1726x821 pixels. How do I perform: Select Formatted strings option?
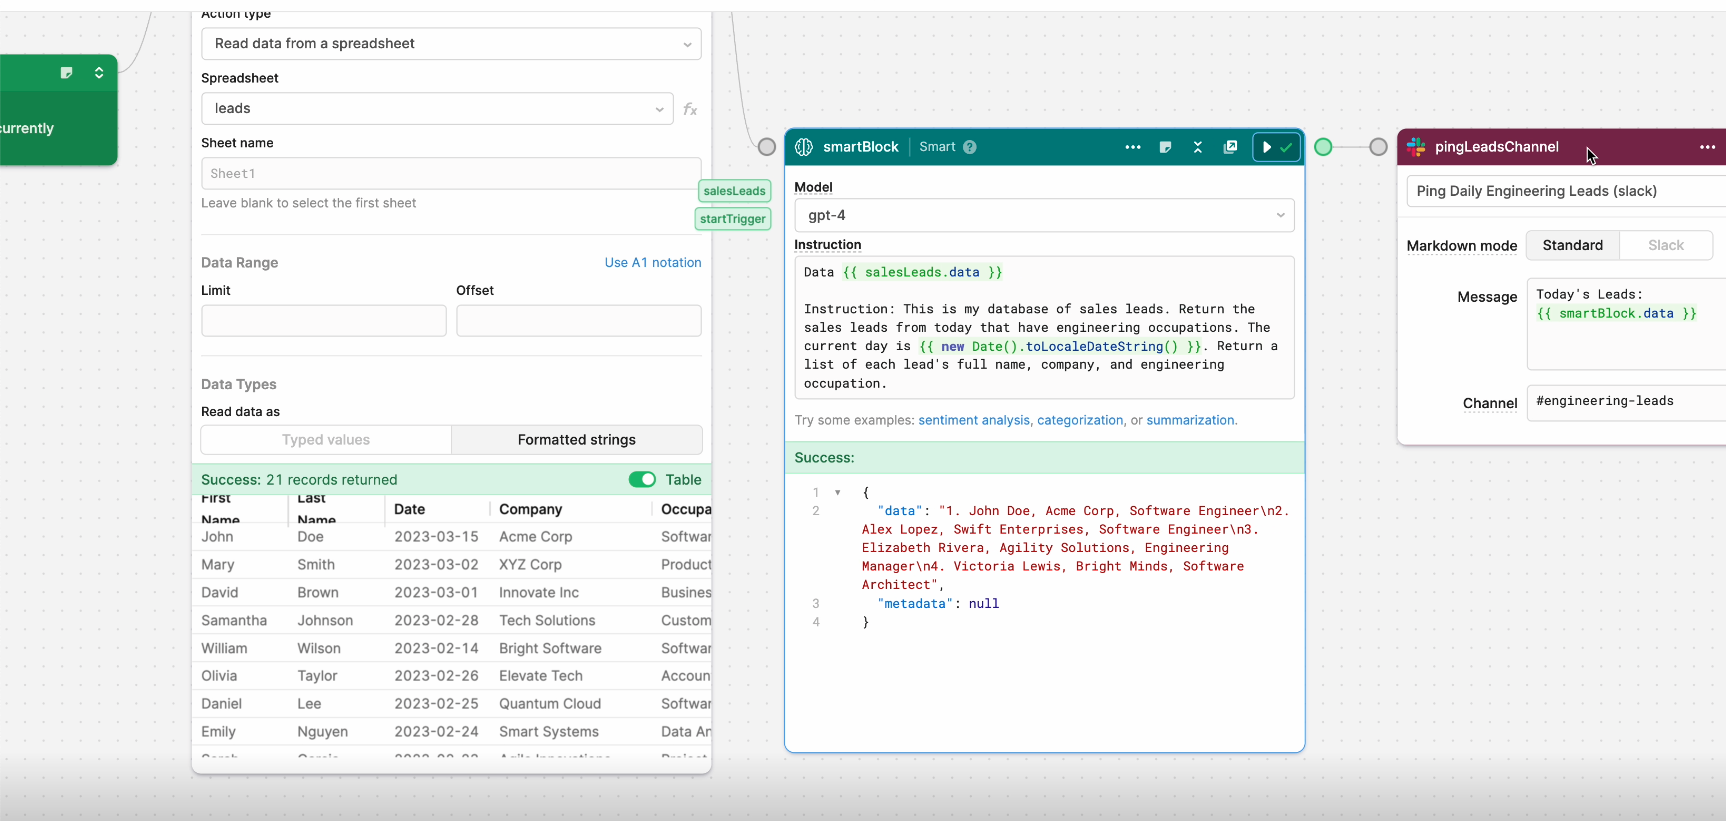point(577,440)
